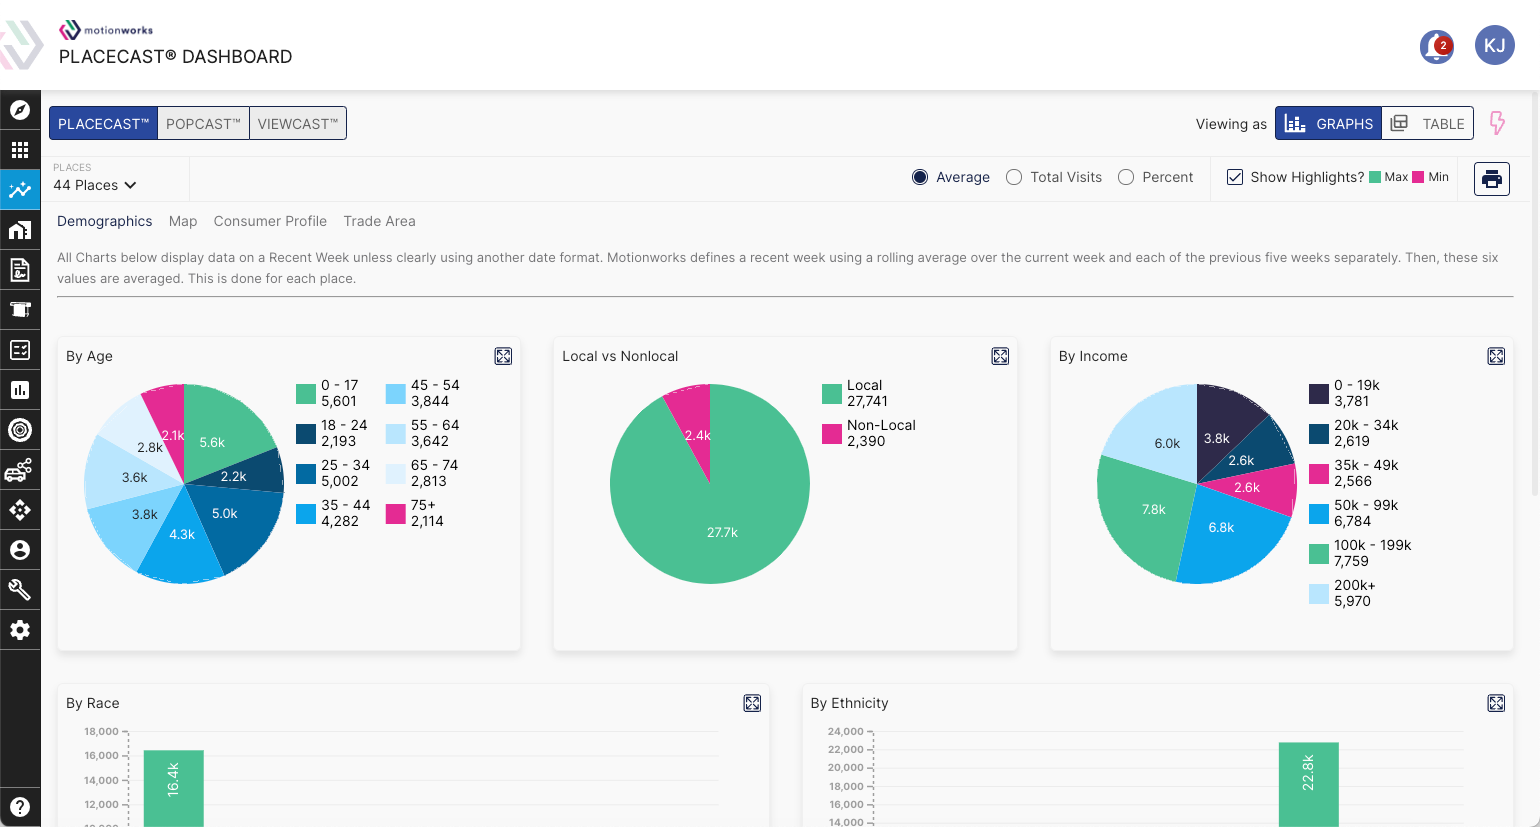1540x827 pixels.
Task: Select the trend line analytics sidebar icon
Action: click(20, 190)
